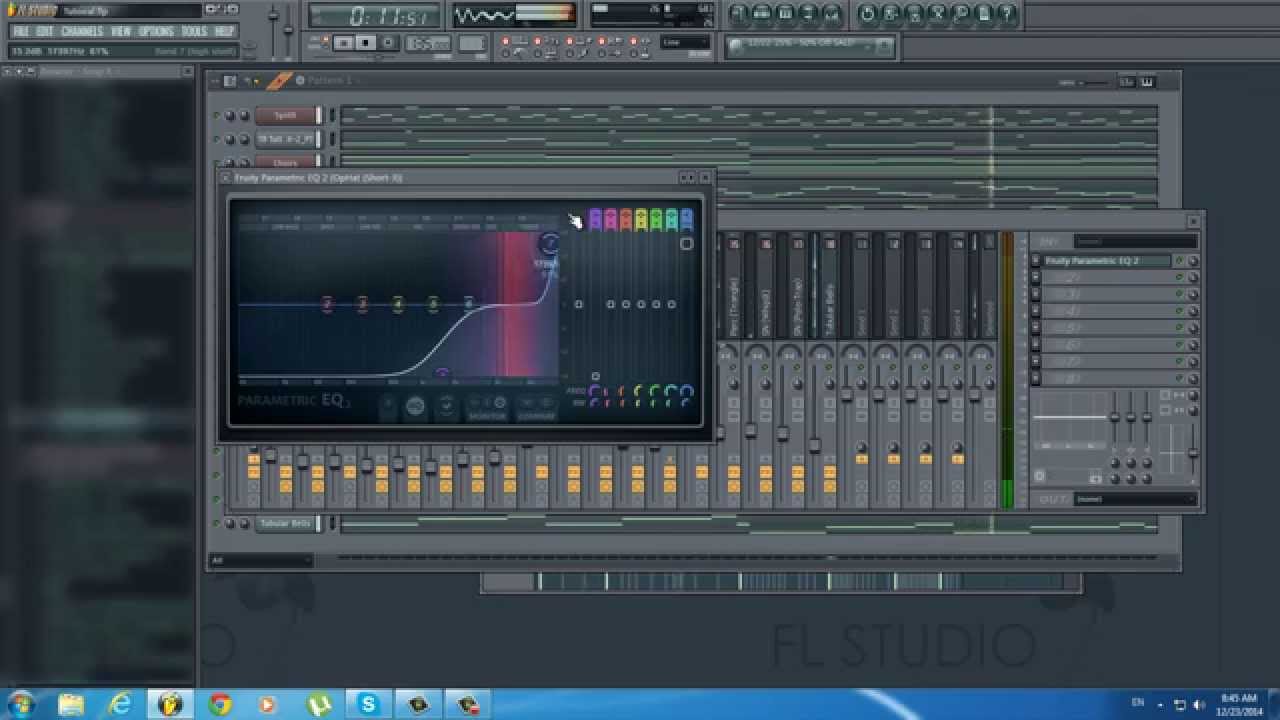Open Google Chrome from the taskbar
Screen dimensions: 1280x720
pyautogui.click(x=219, y=704)
